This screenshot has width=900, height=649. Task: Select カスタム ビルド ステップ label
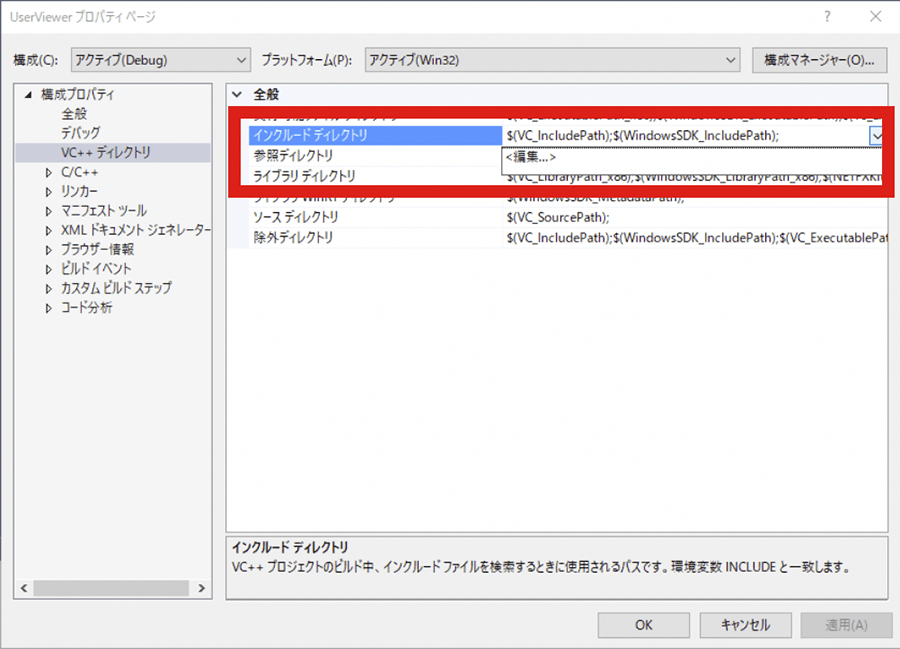[x=116, y=288]
